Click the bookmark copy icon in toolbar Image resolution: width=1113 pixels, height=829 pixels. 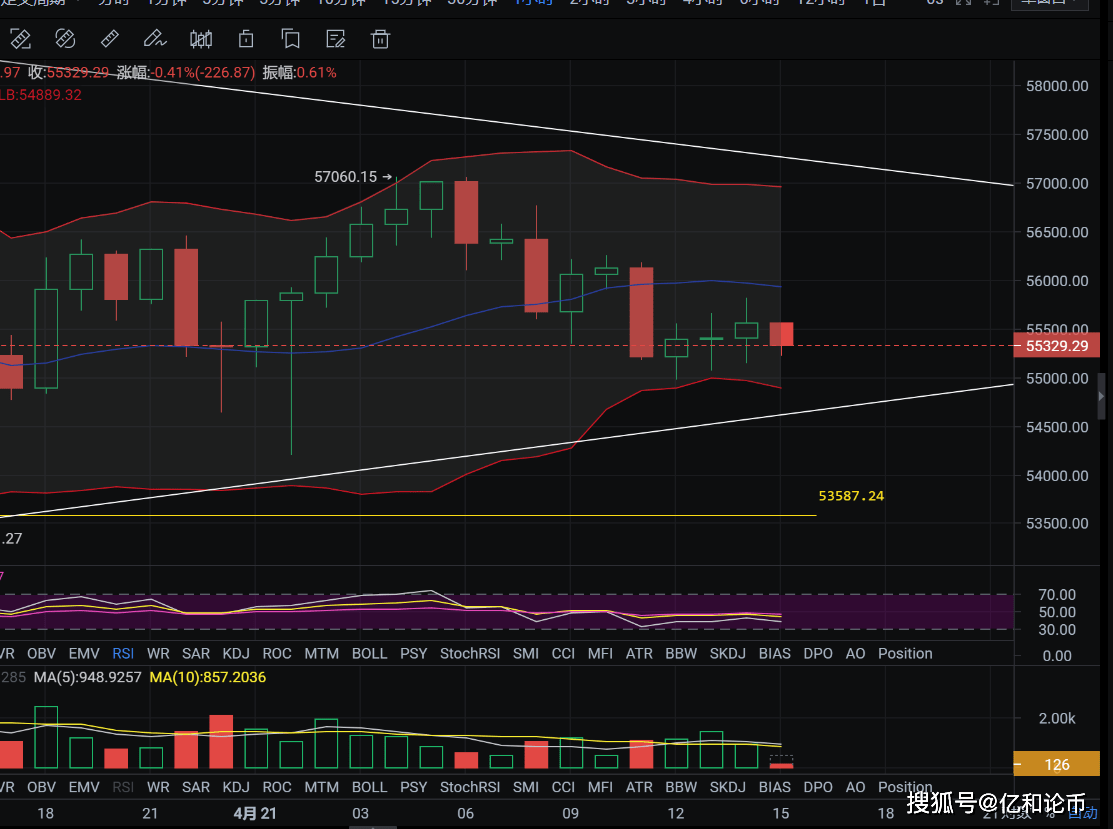[291, 40]
